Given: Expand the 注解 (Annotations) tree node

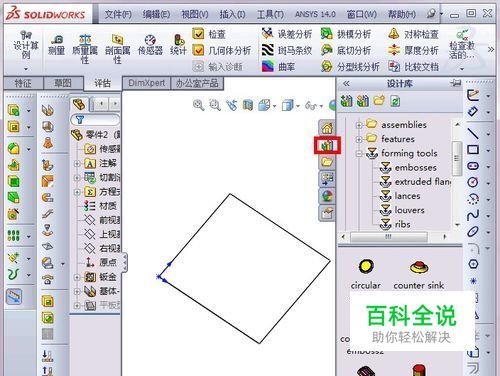Looking at the screenshot, I should tap(77, 164).
